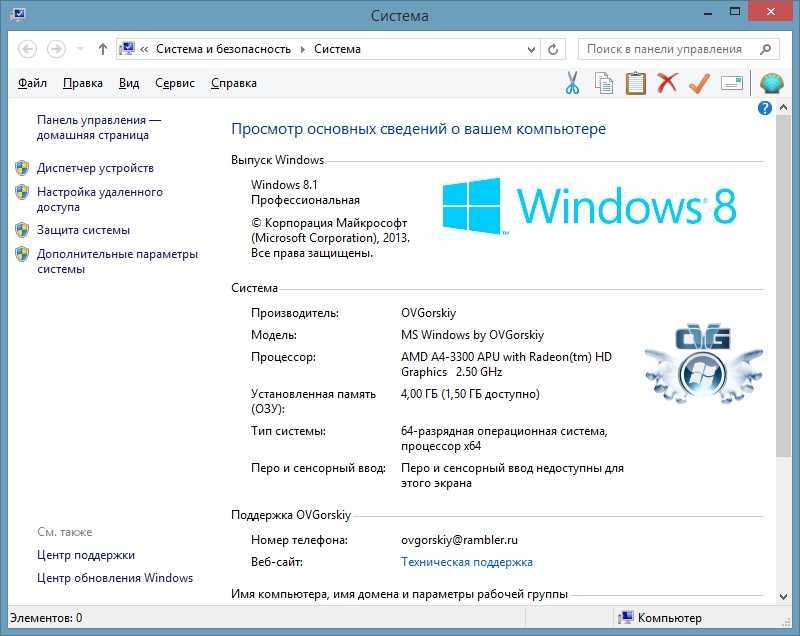Click the search magnifier icon
The image size is (800, 636).
[765, 49]
